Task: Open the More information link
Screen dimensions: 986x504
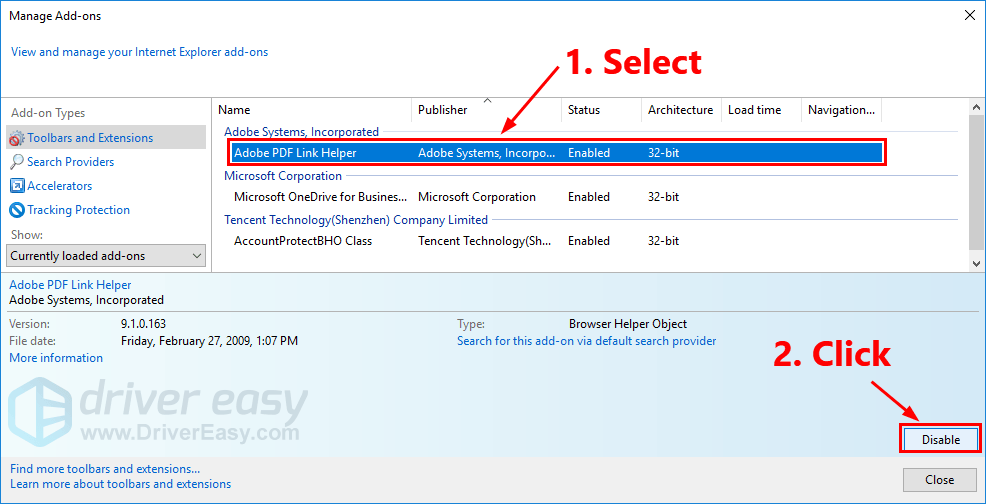Action: 56,358
